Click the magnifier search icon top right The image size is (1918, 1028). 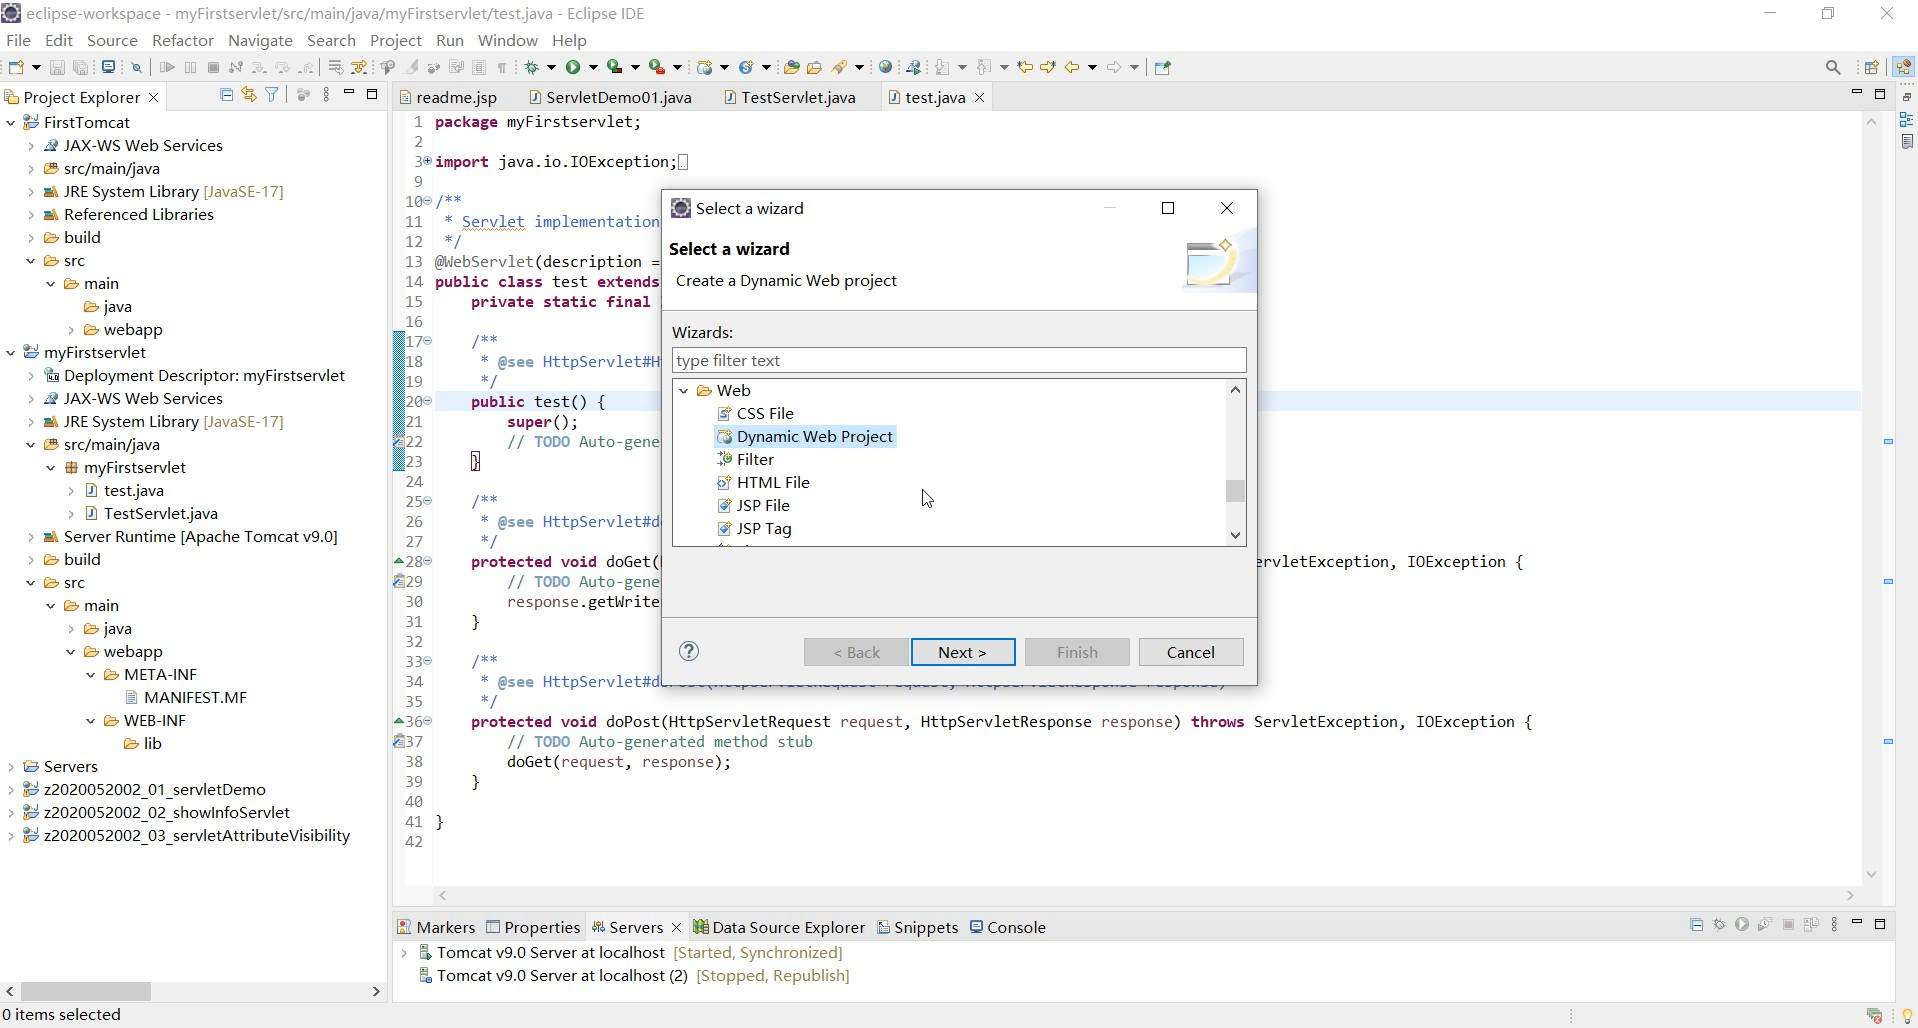(x=1833, y=67)
